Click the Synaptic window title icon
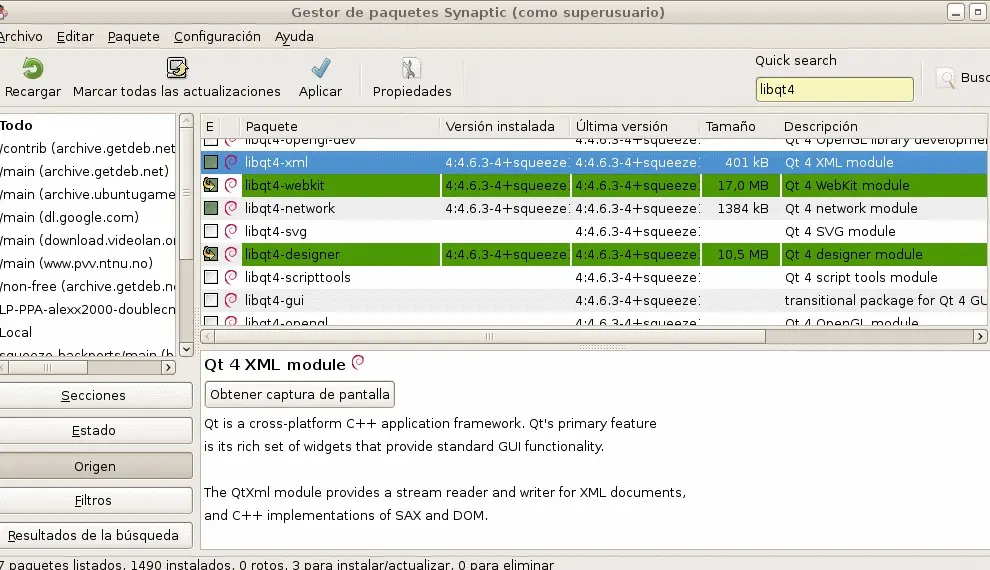The image size is (990, 570). [3, 12]
